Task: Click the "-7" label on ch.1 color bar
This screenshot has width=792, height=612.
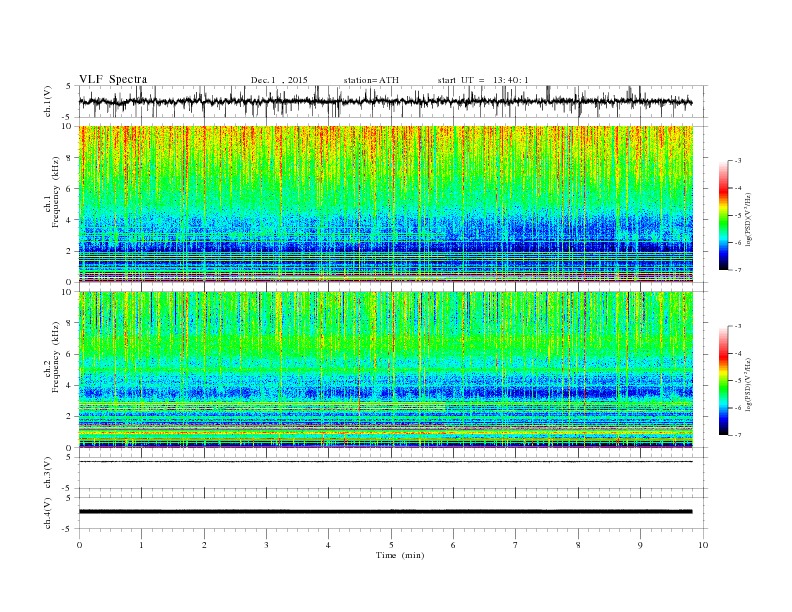Action: point(737,270)
